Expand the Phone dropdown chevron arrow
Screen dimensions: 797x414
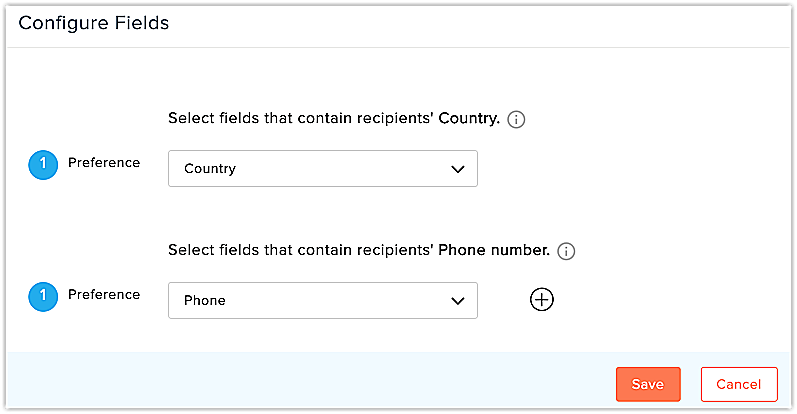457,301
